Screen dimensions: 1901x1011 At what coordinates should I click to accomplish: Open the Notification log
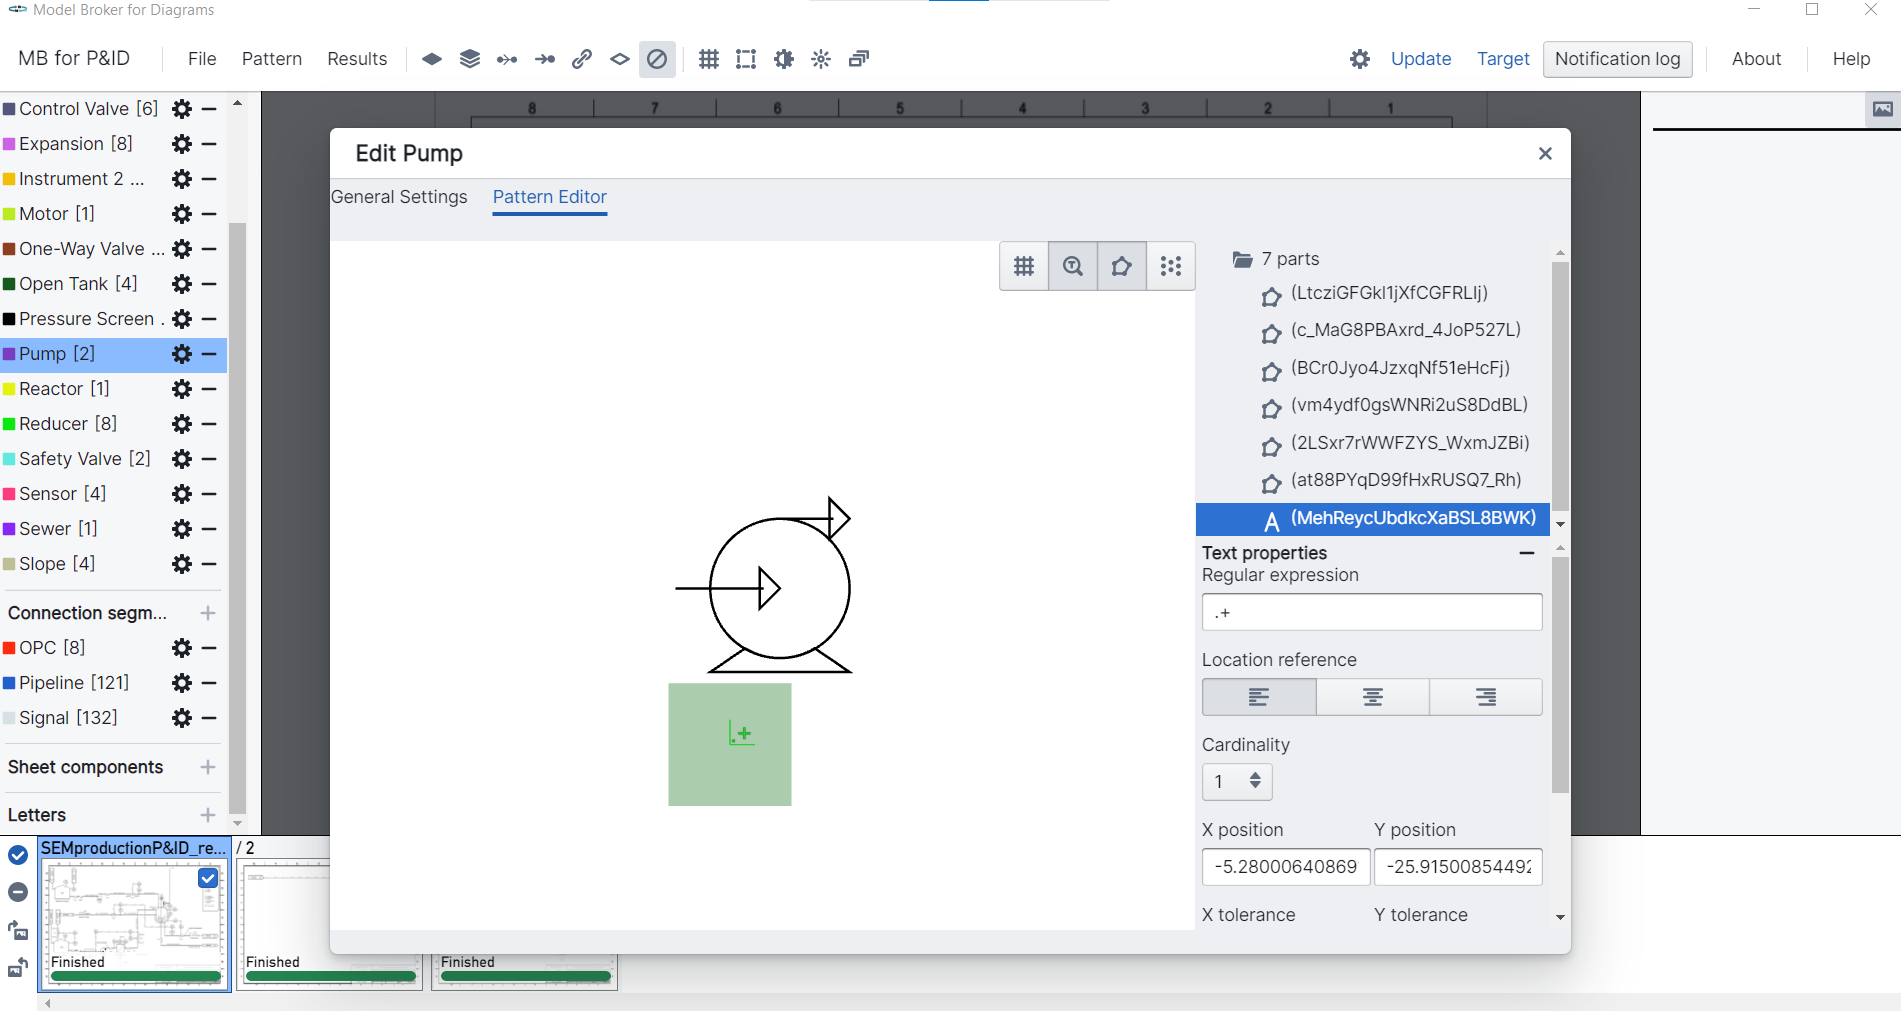pos(1618,59)
